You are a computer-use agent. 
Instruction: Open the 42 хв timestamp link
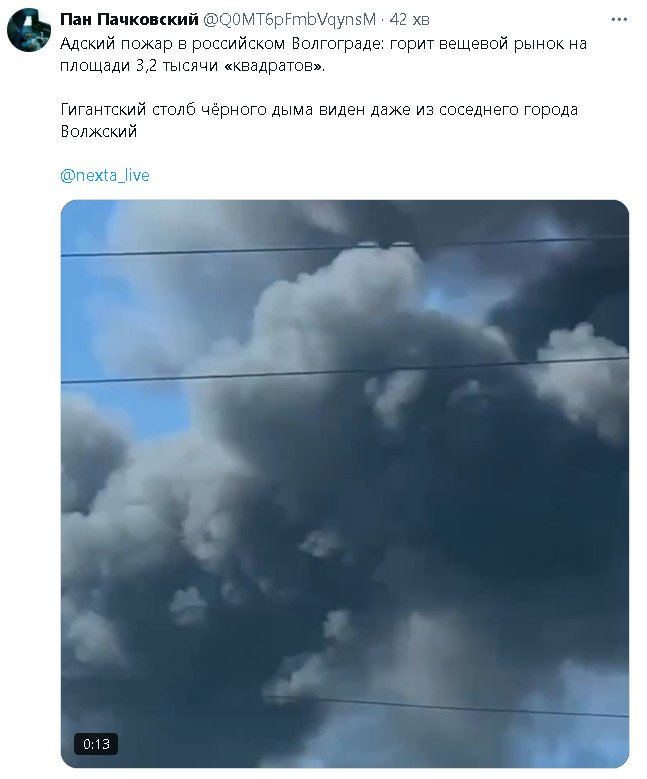point(409,19)
